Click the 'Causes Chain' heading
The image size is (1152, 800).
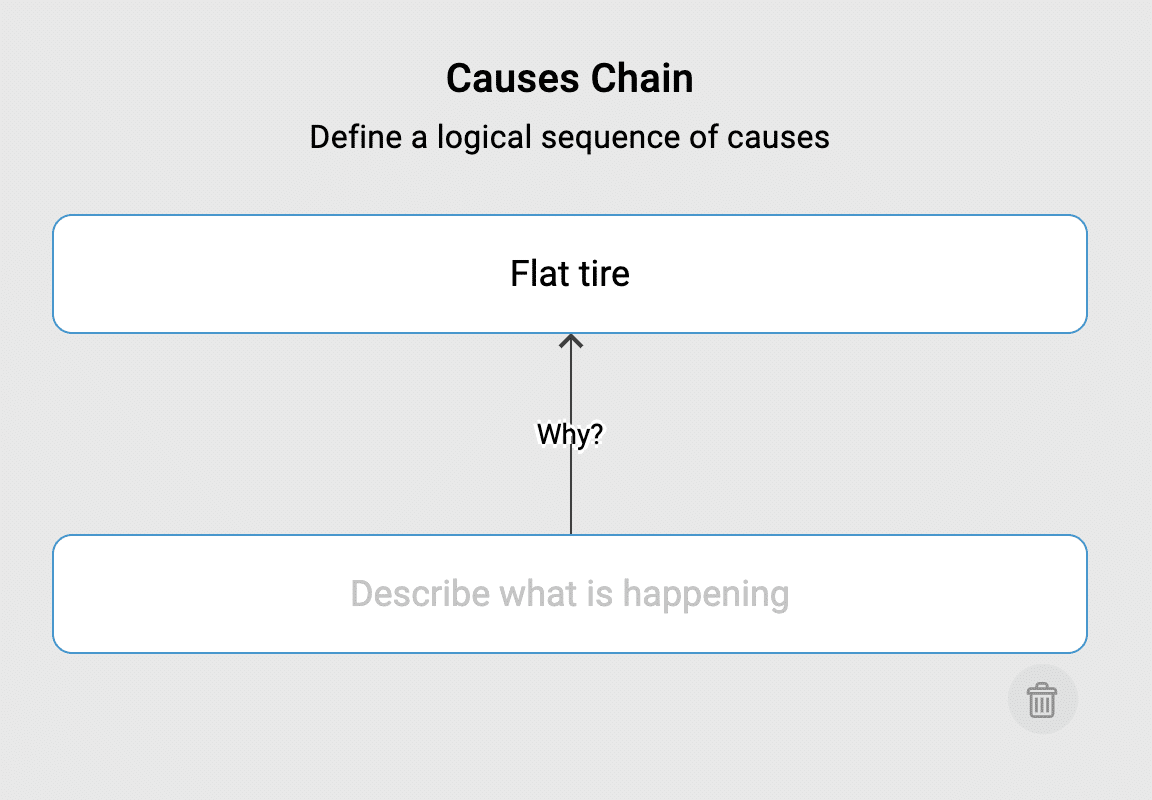[x=569, y=78]
